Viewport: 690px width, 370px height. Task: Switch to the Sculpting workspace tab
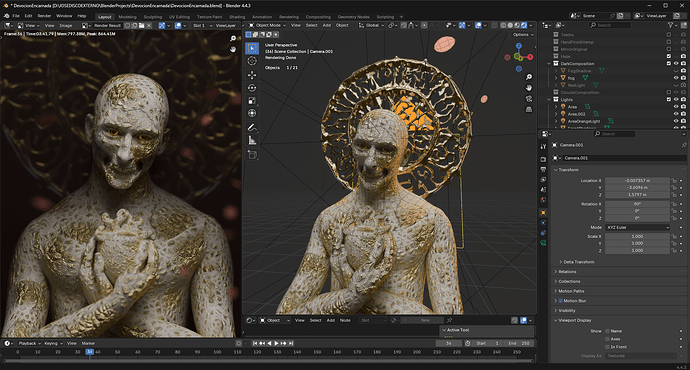[x=153, y=17]
